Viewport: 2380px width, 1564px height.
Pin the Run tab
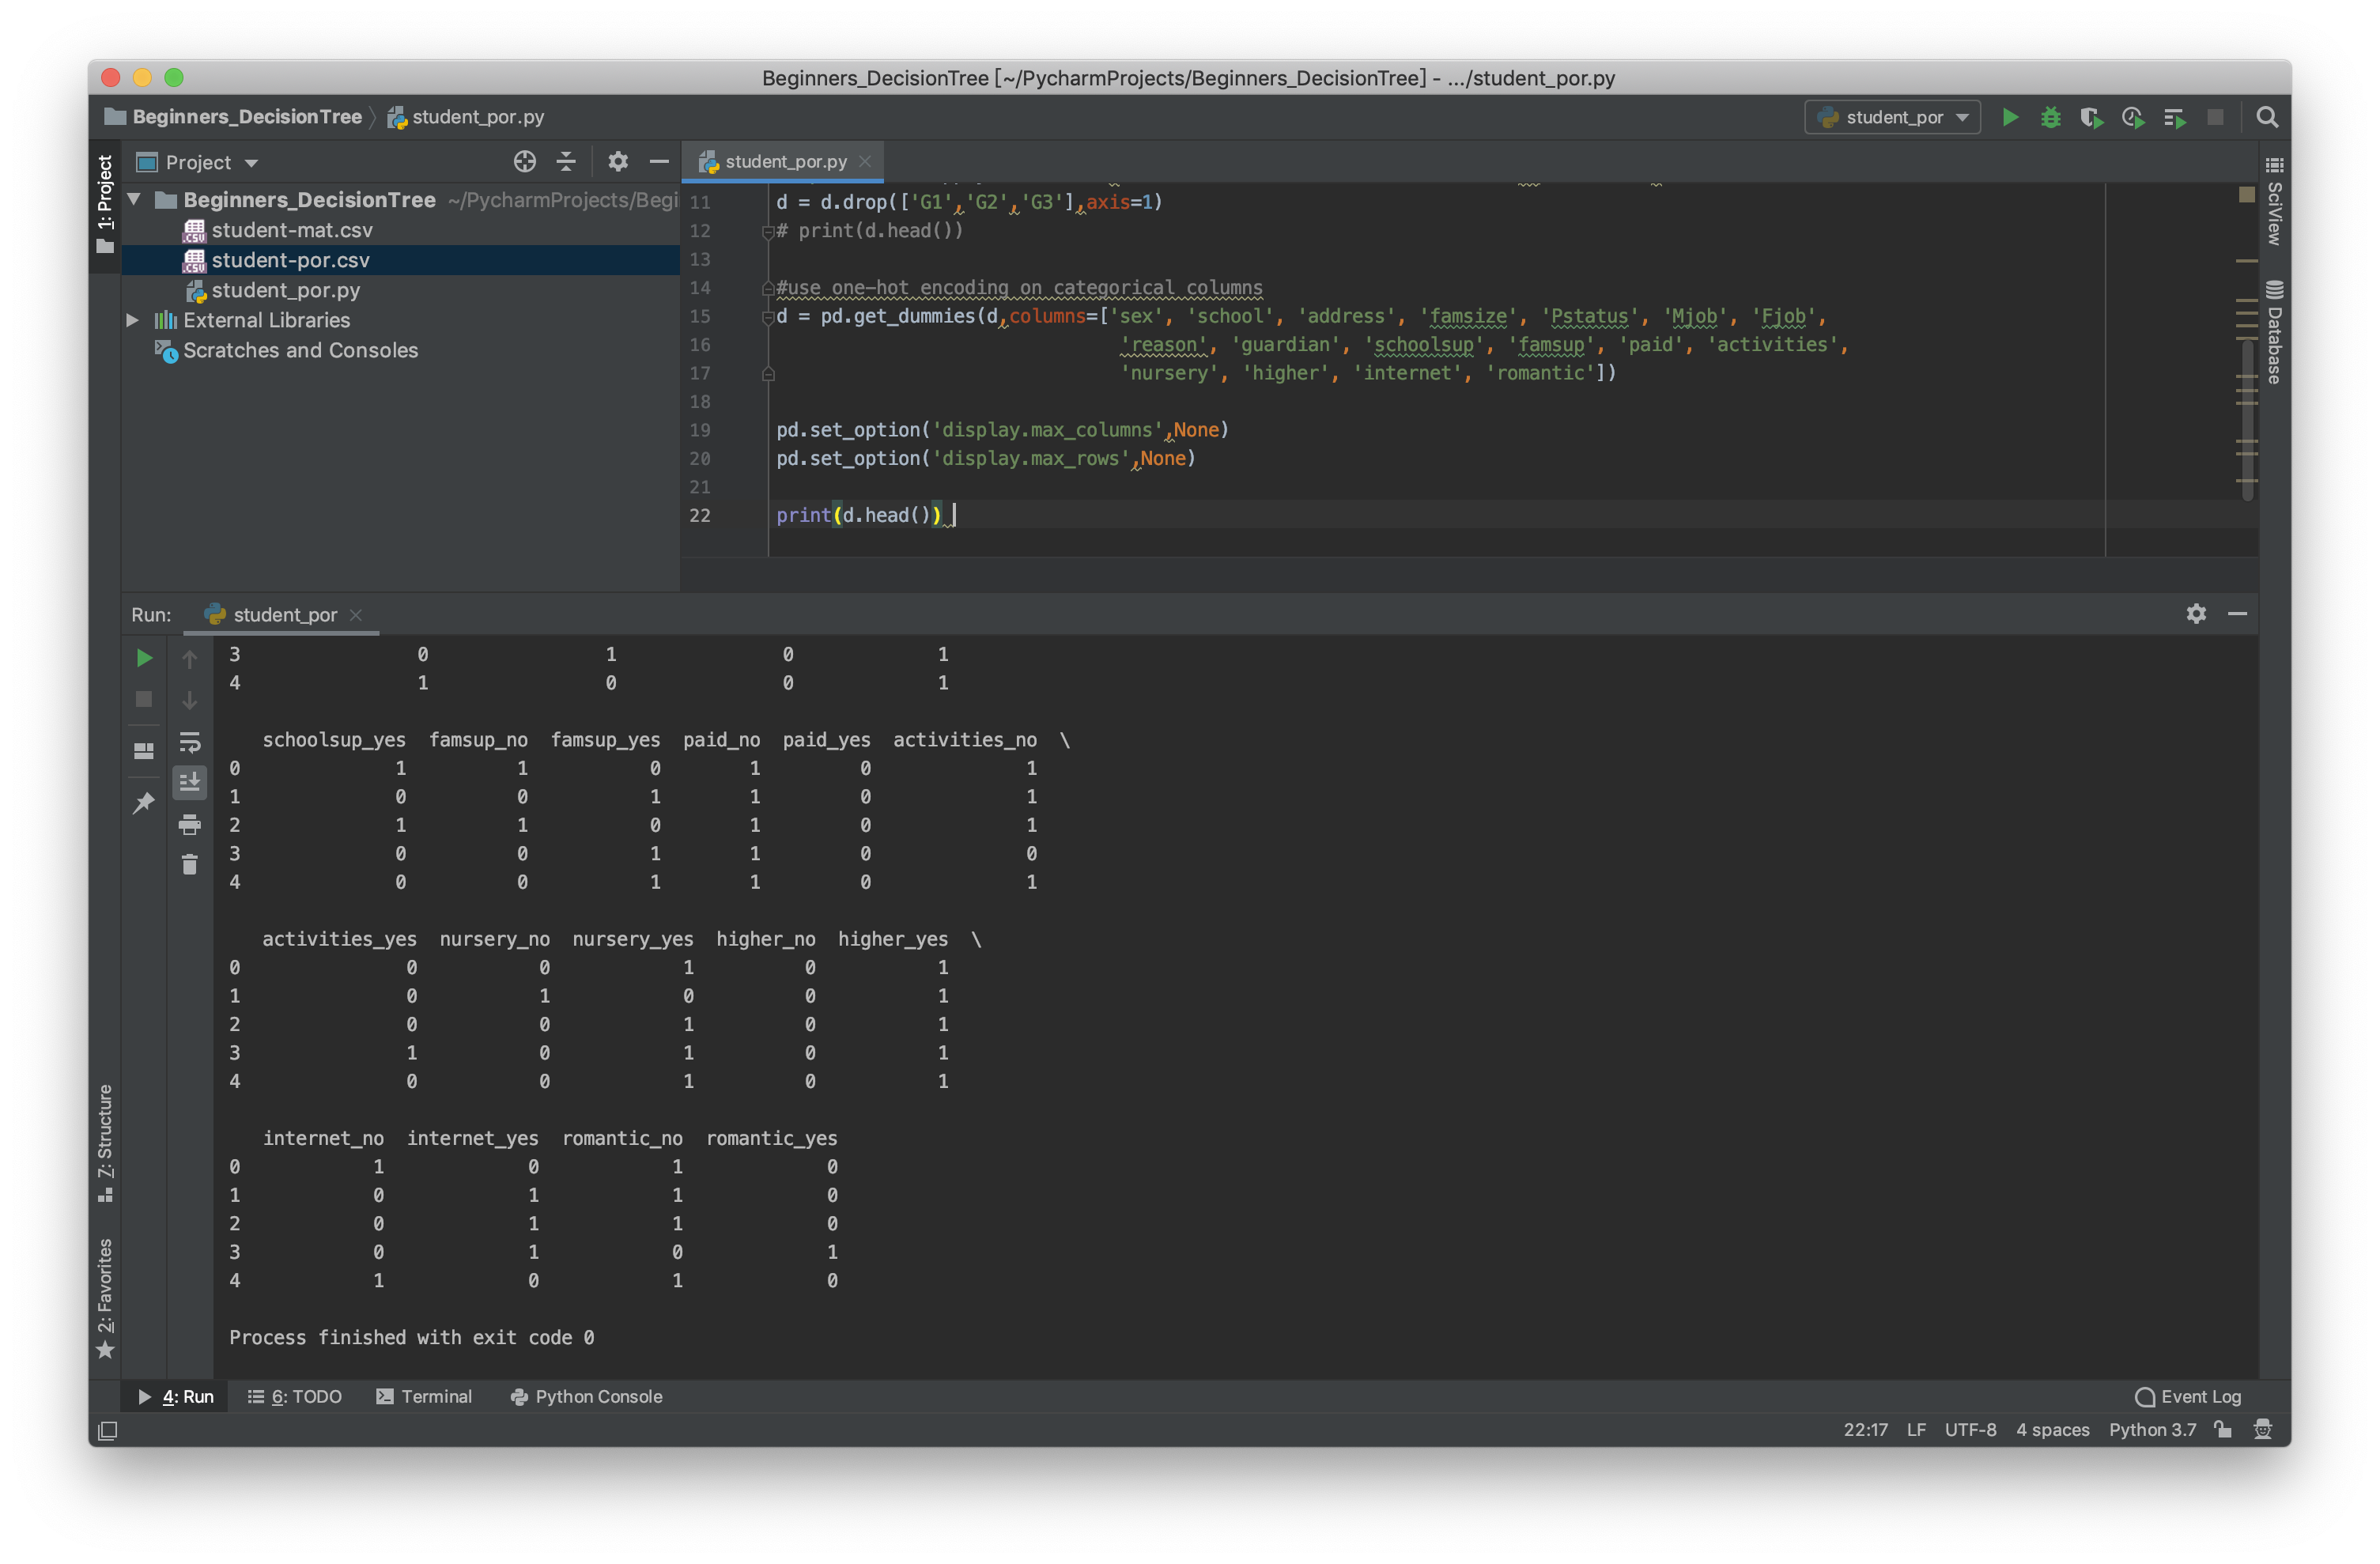pyautogui.click(x=144, y=803)
